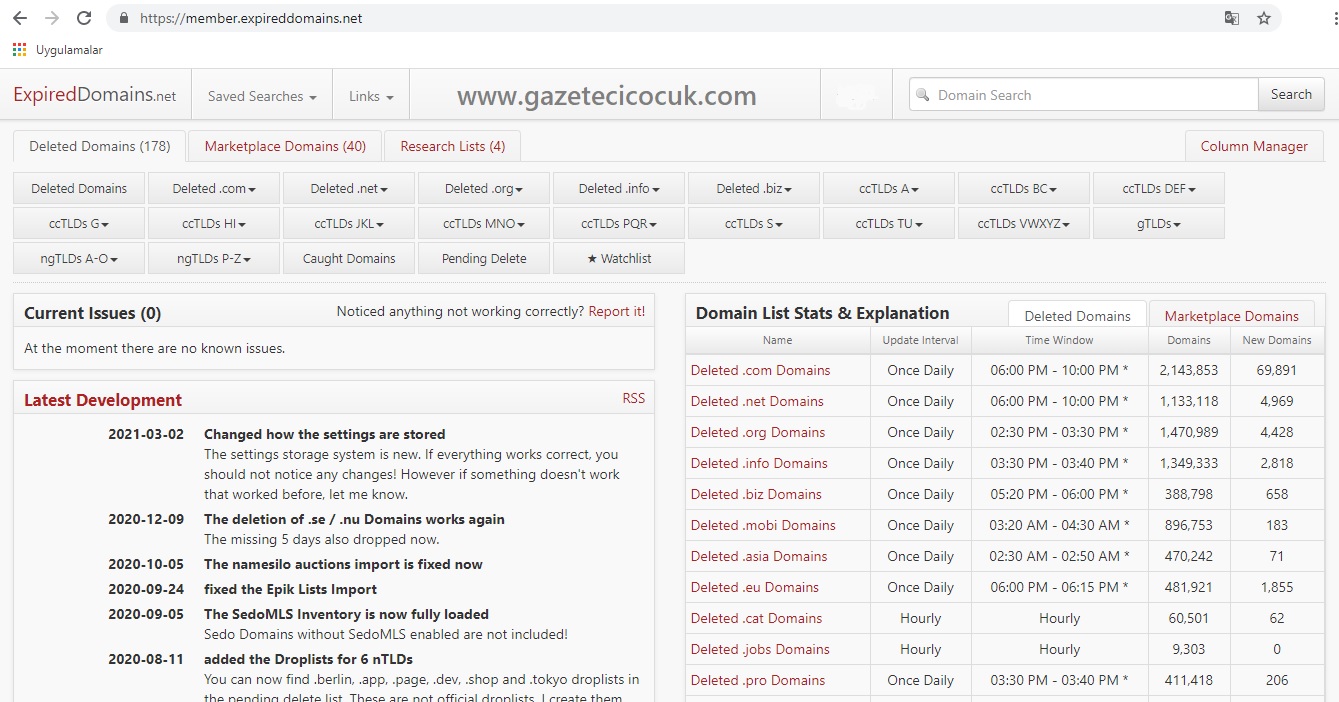This screenshot has height=702, width=1339.
Task: Click the www.gazetecicocuk.com banner text
Action: click(x=606, y=96)
